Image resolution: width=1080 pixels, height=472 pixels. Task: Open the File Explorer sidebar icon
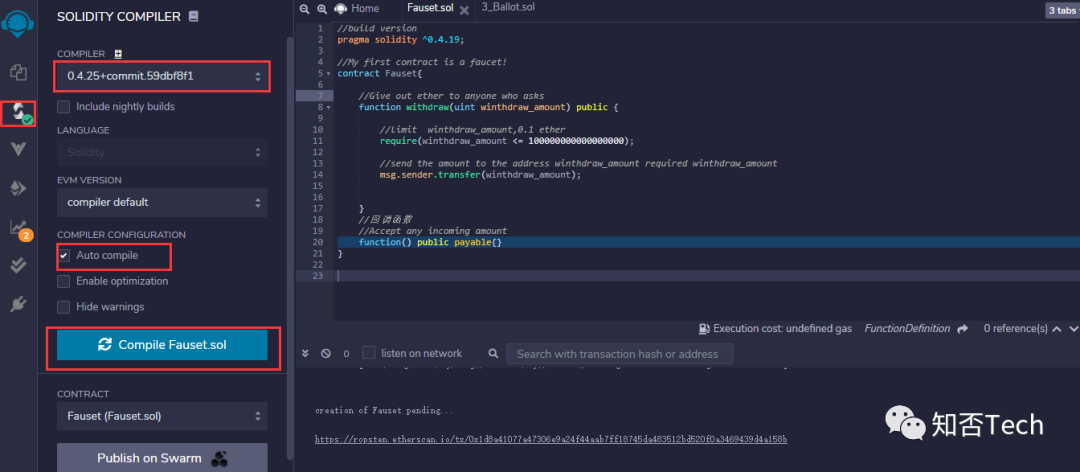tap(17, 72)
